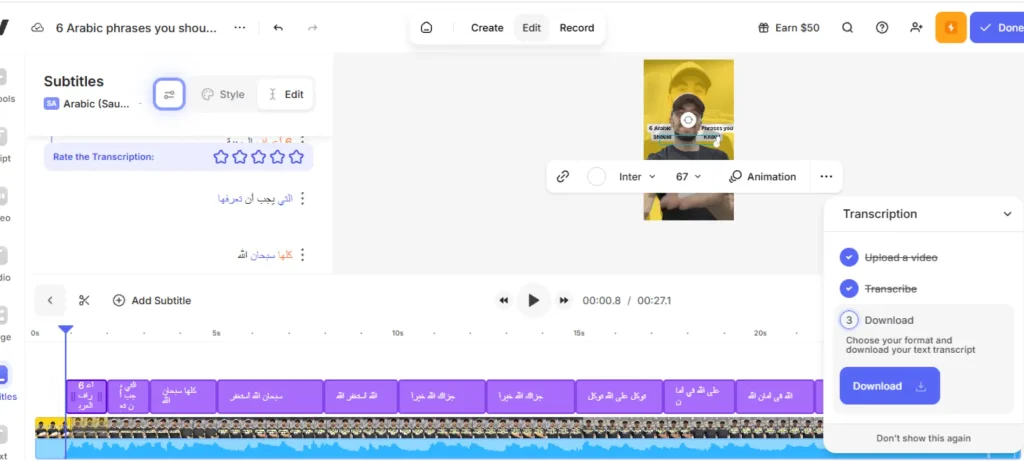Screen dimensions: 1024x461
Task: Click the orange lightning upgrade button
Action: [x=951, y=27]
